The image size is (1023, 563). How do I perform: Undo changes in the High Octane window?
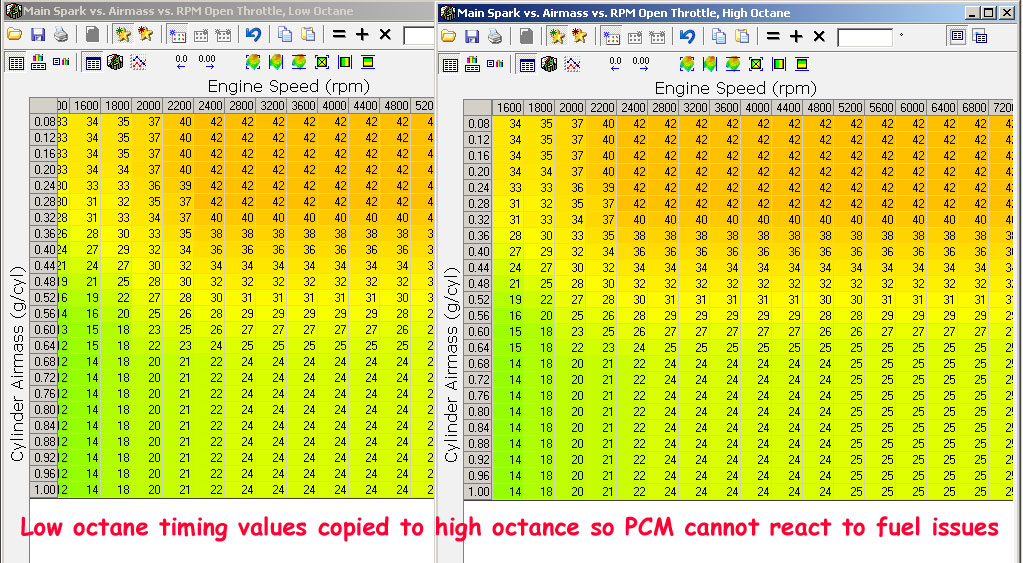click(x=687, y=36)
